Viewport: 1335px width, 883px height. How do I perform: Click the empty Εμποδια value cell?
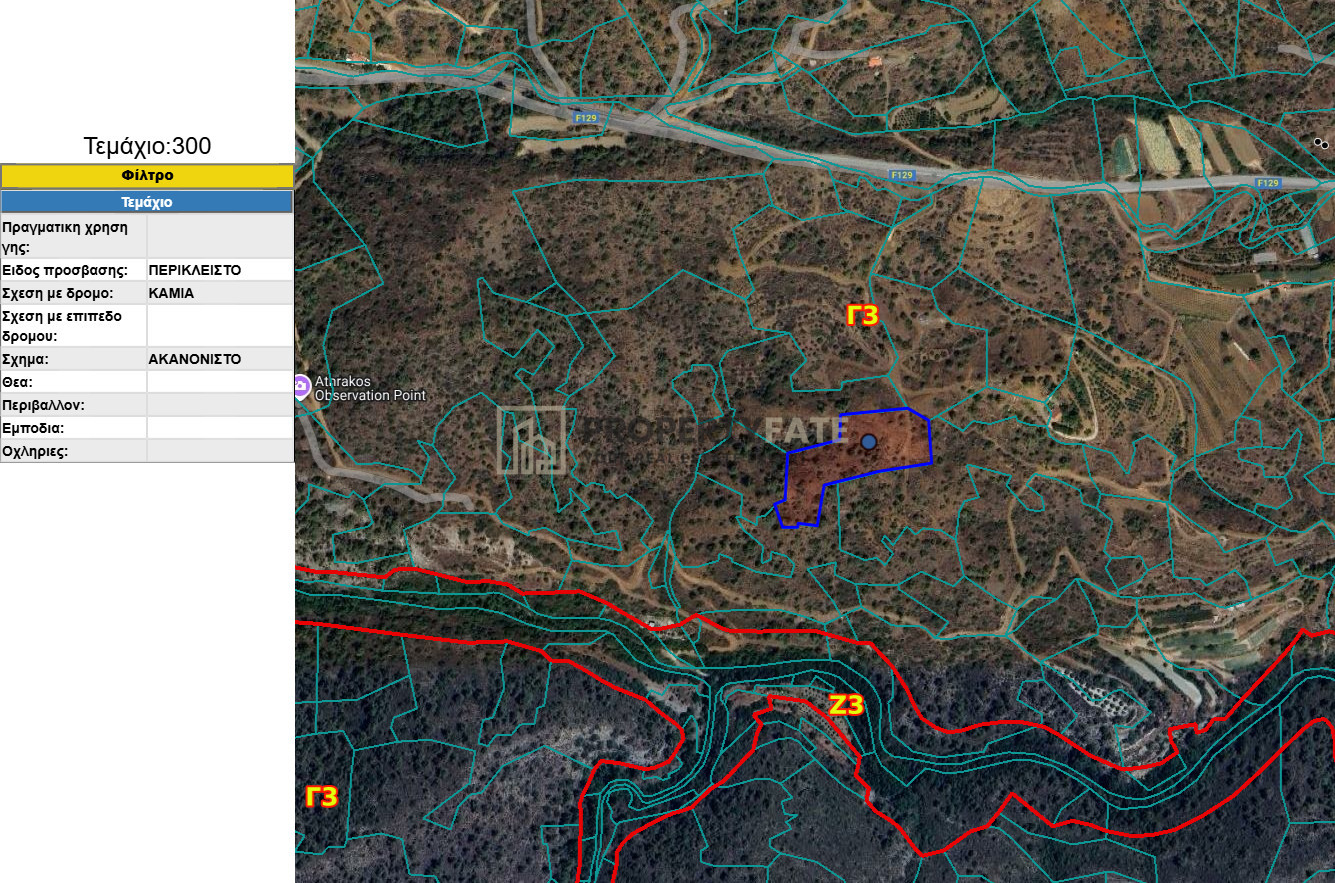pos(220,428)
